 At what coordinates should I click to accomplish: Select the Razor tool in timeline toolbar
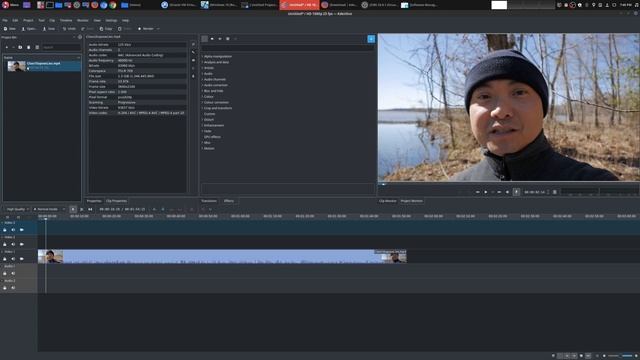pyautogui.click(x=82, y=209)
